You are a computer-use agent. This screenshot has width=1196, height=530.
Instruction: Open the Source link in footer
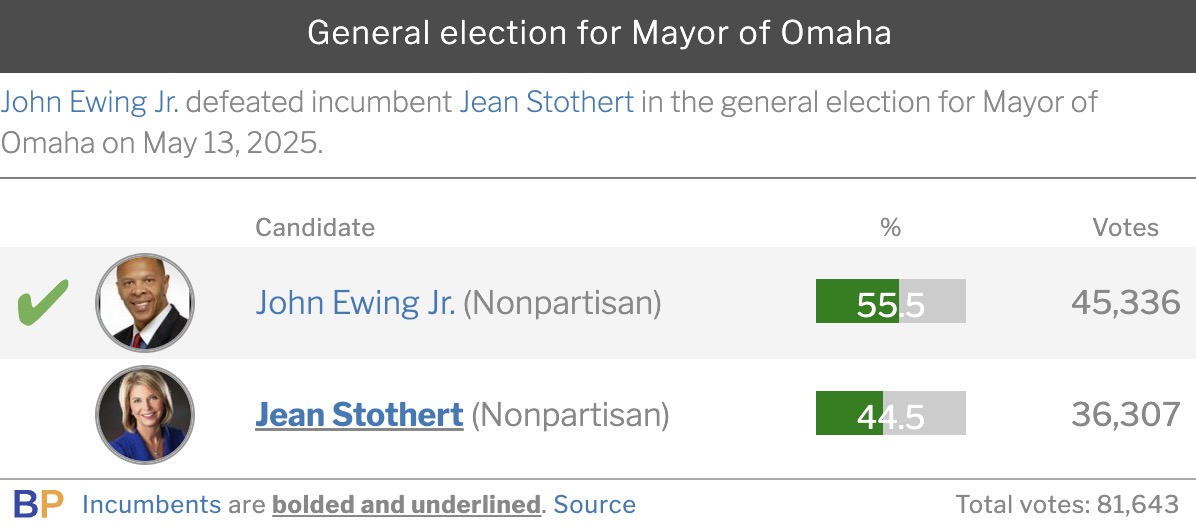pos(594,505)
